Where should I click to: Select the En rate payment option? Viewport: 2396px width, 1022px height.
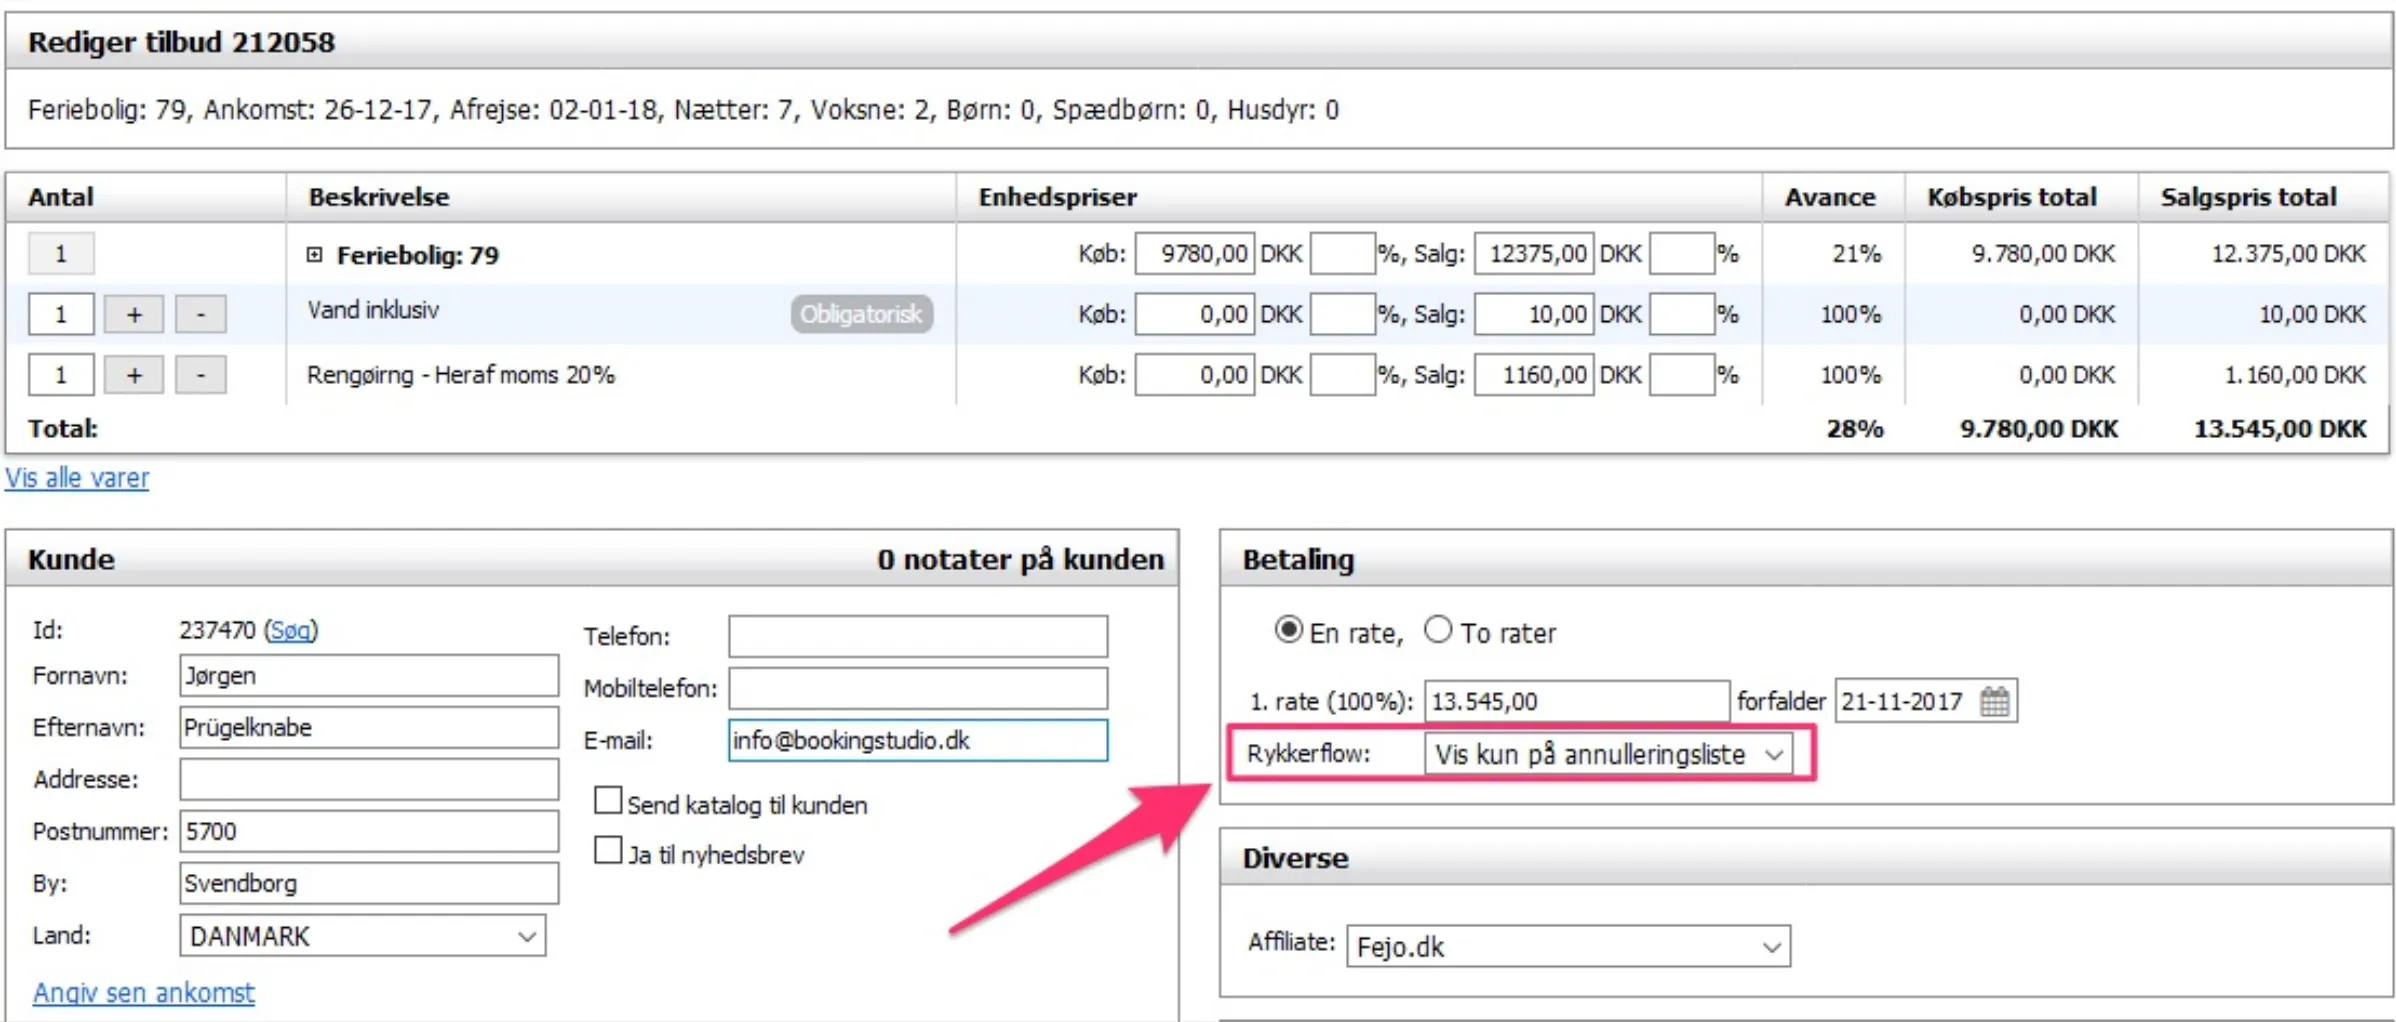1288,630
